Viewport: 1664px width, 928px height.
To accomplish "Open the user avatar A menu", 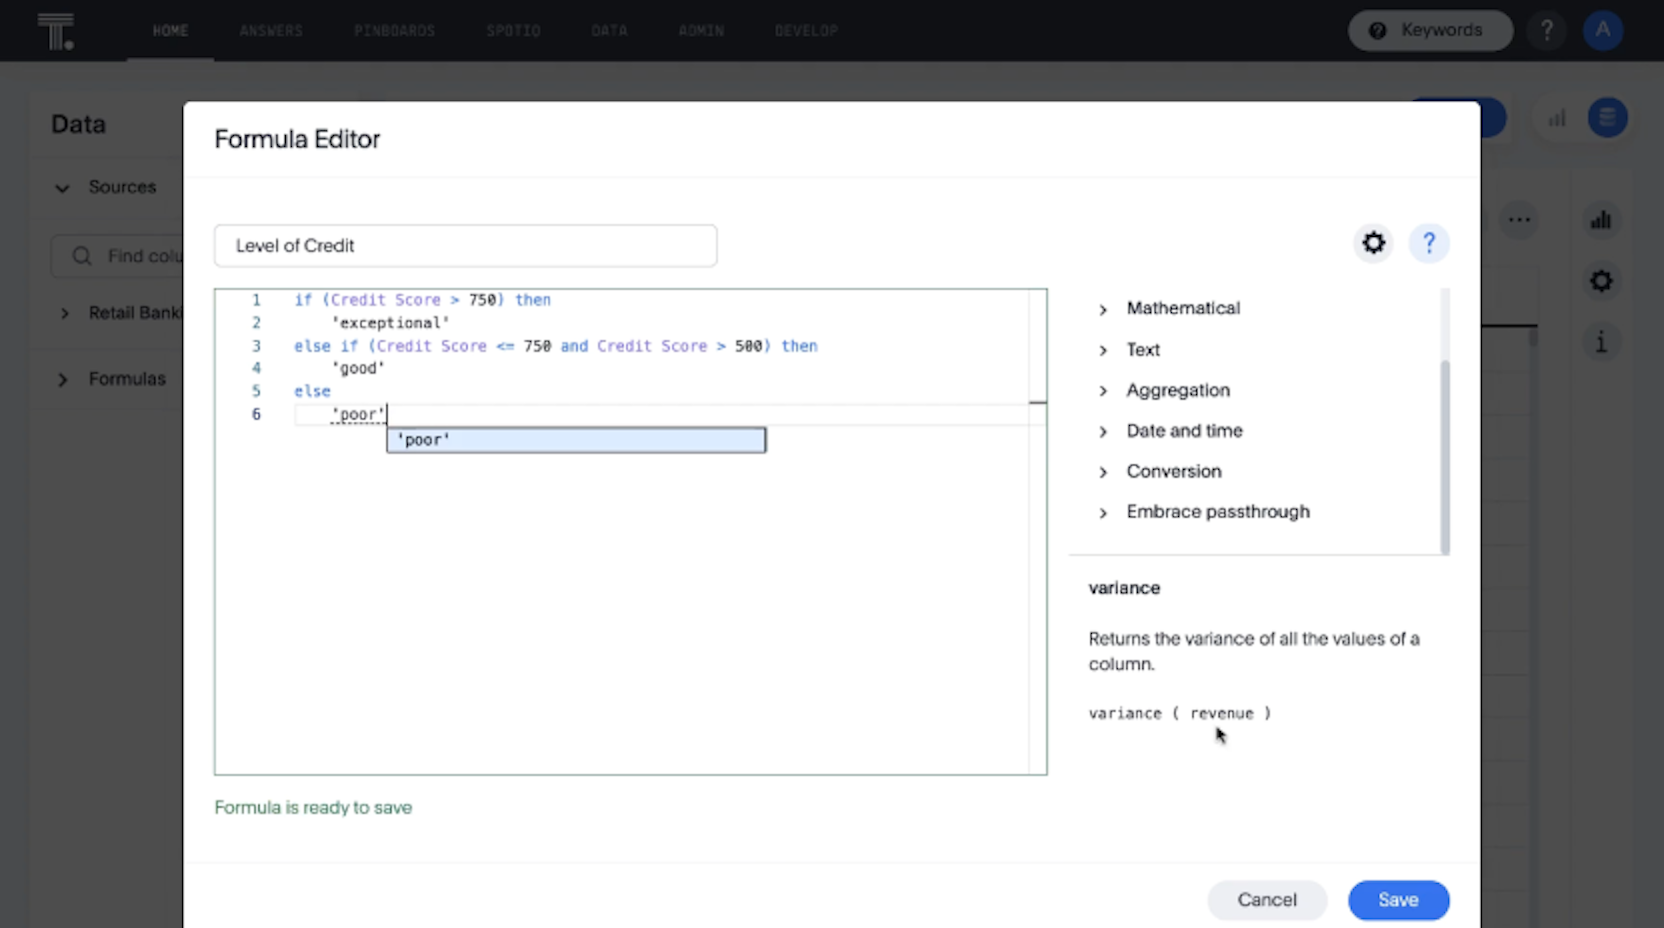I will tap(1603, 30).
